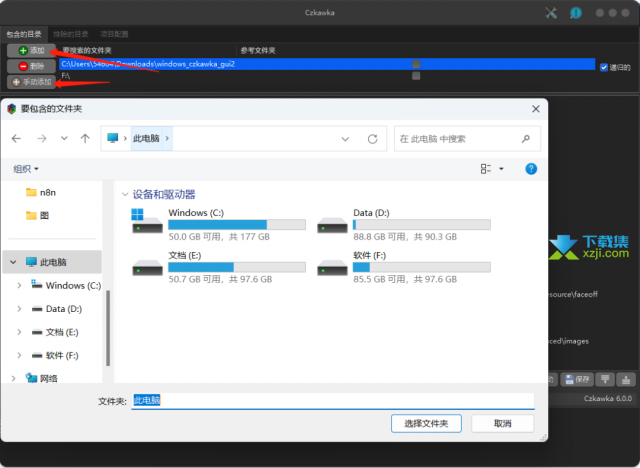Expand 文档 (E:) in the tree
This screenshot has height=468, width=640.
pyautogui.click(x=19, y=332)
